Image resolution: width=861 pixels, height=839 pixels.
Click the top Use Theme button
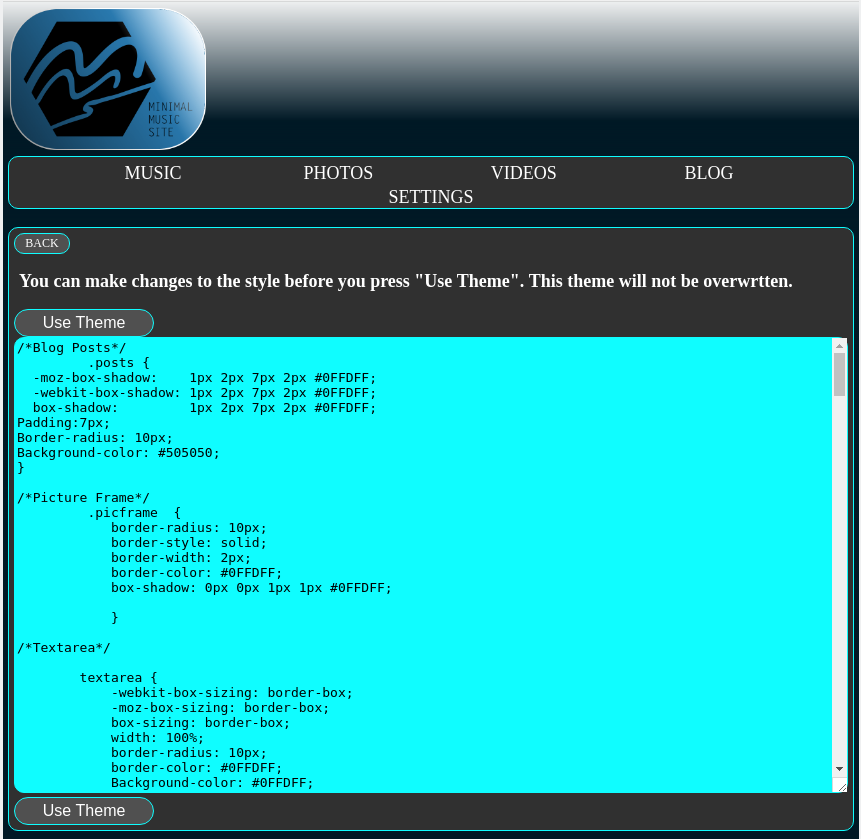[x=84, y=322]
